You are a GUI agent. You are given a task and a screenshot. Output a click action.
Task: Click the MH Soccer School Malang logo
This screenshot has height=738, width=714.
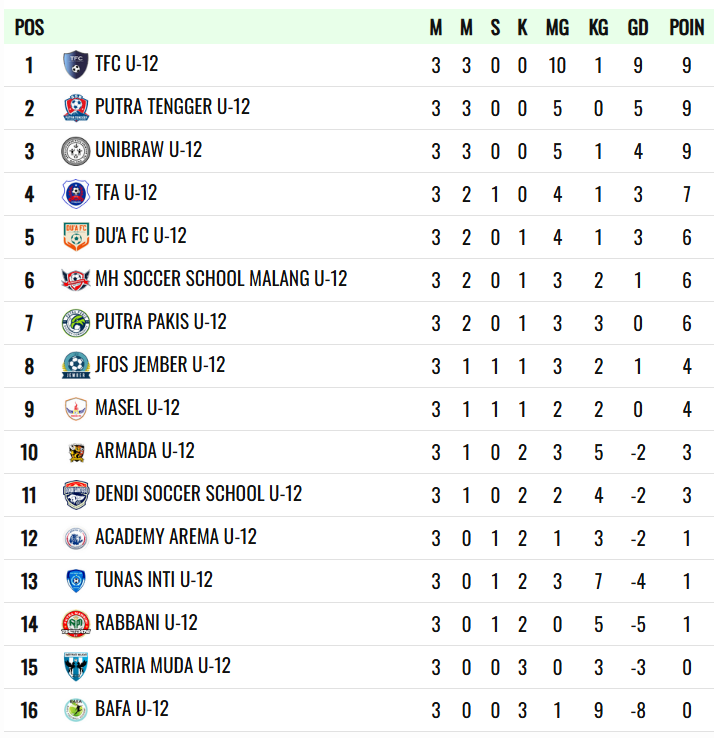coord(76,280)
